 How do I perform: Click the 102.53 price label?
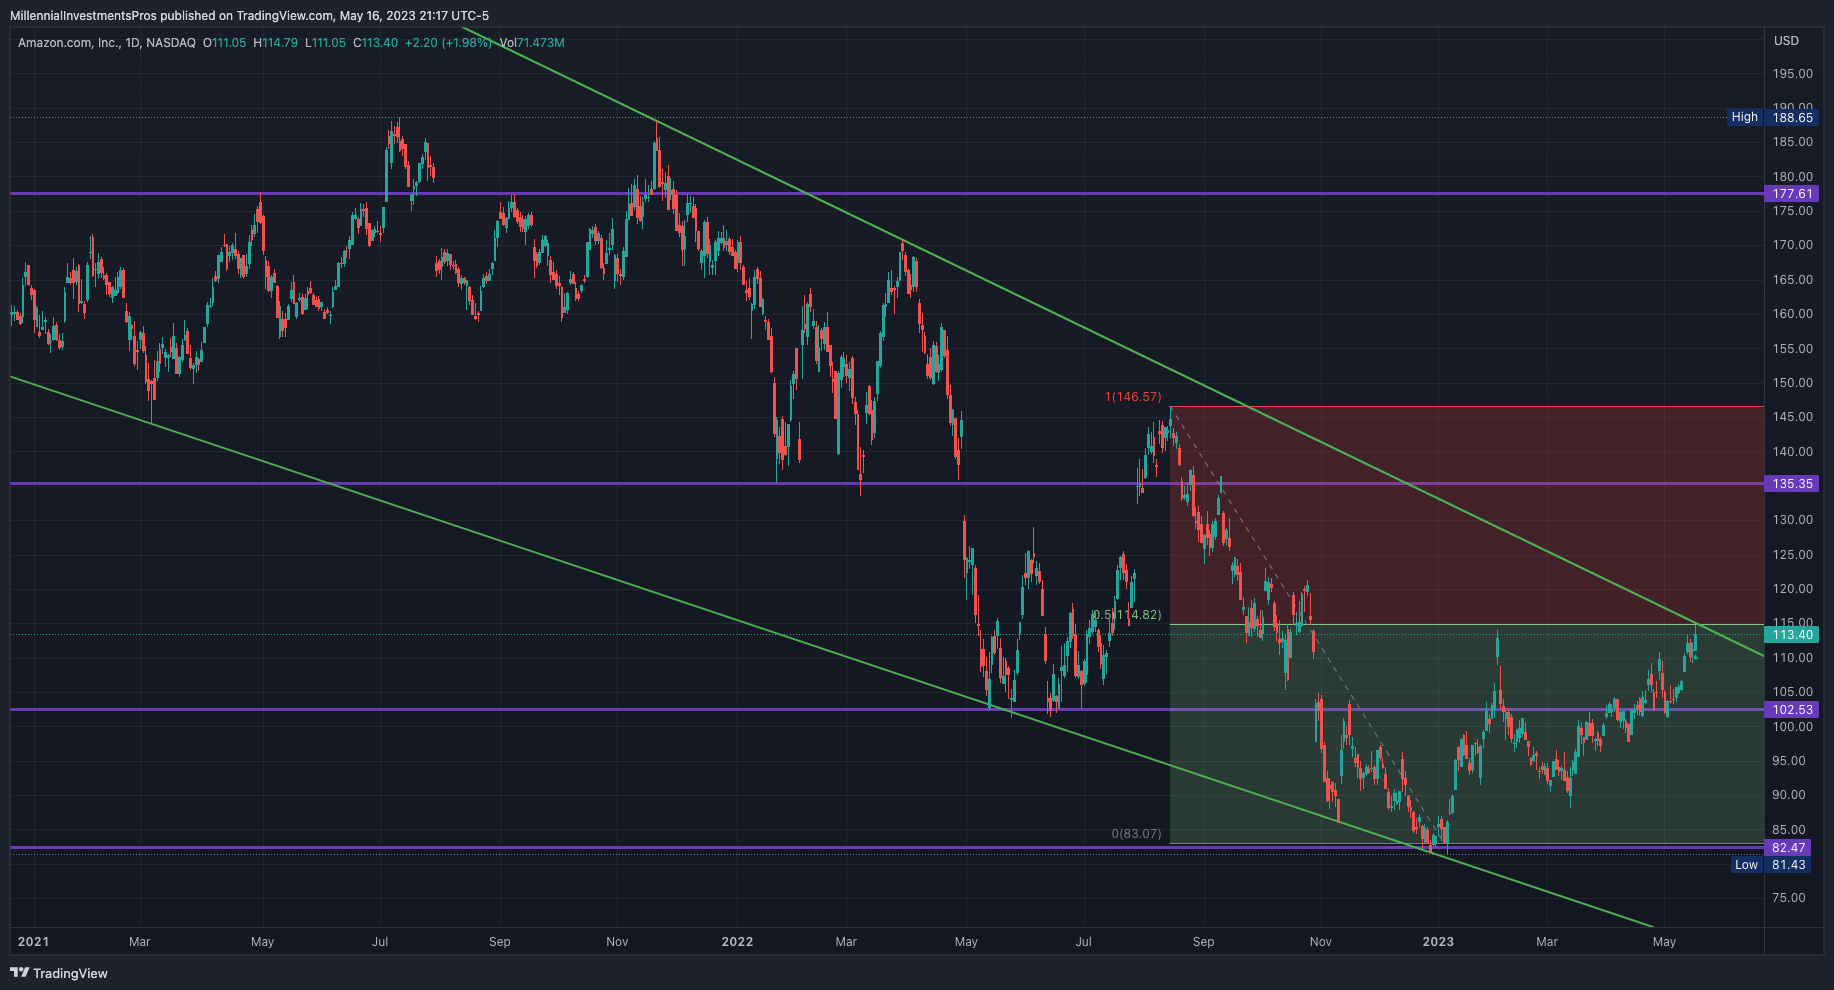1792,710
